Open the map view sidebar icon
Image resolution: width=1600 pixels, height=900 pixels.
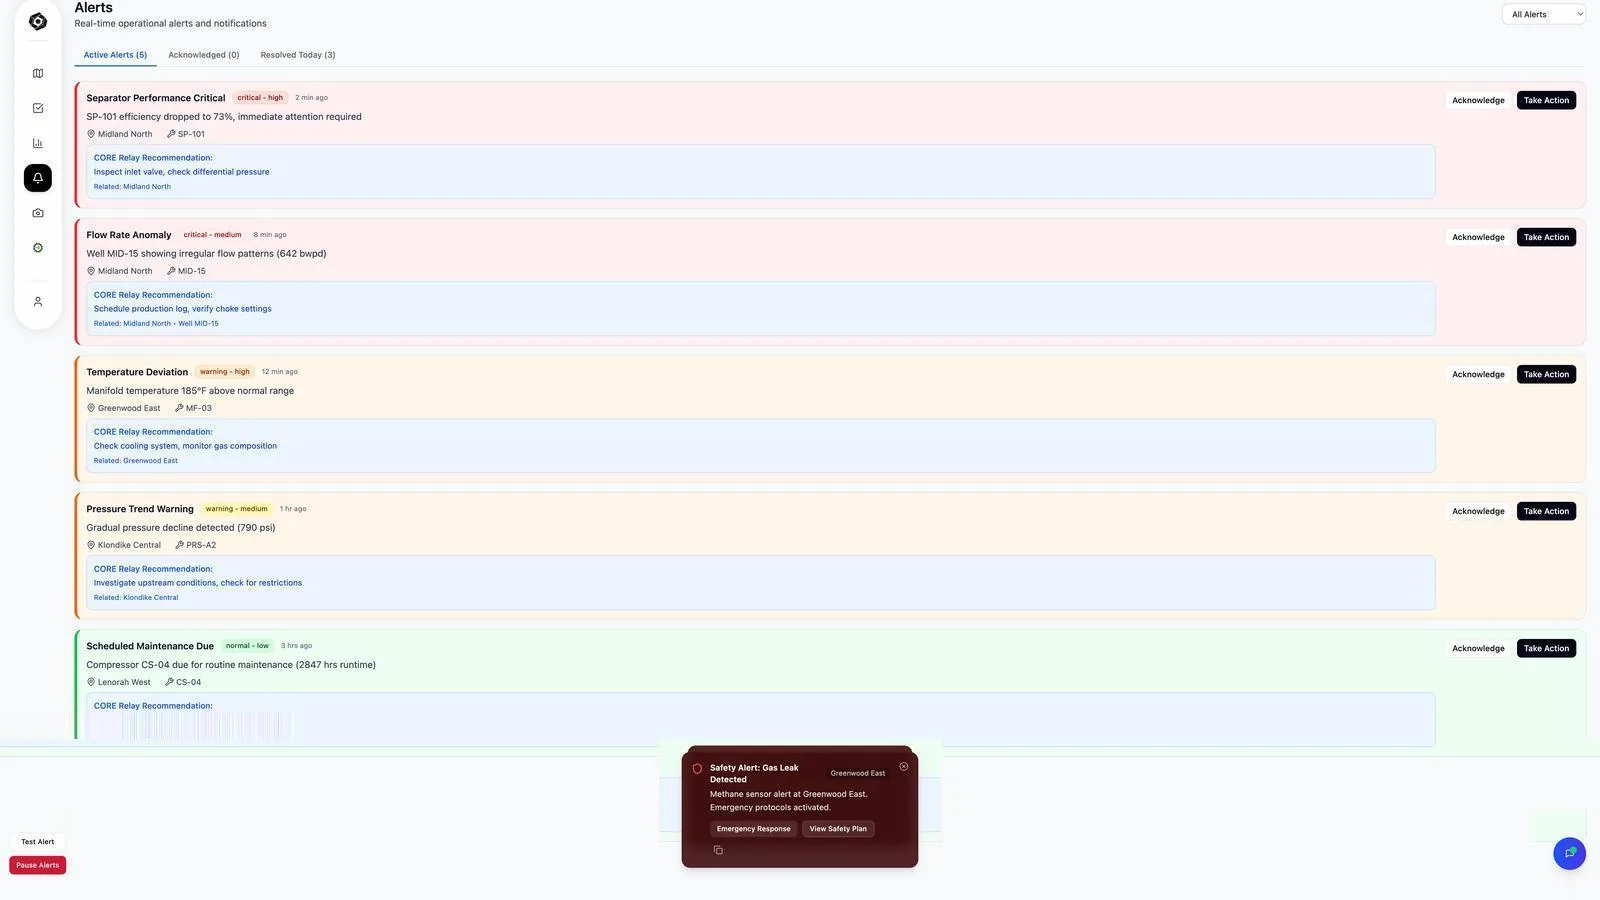click(38, 73)
